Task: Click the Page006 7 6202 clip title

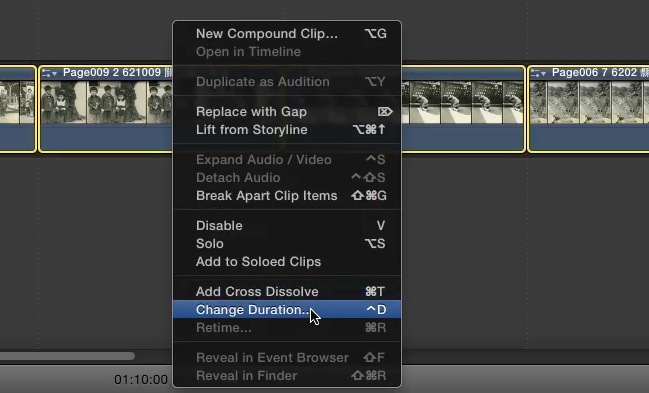Action: (600, 73)
